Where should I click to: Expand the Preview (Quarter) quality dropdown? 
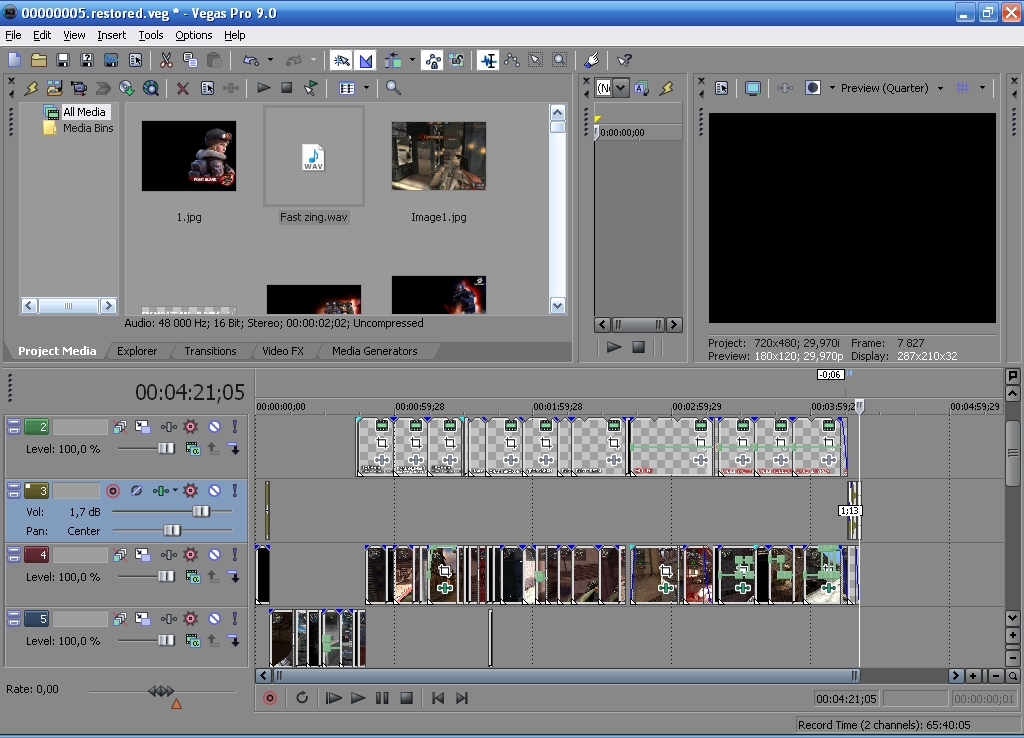point(940,88)
